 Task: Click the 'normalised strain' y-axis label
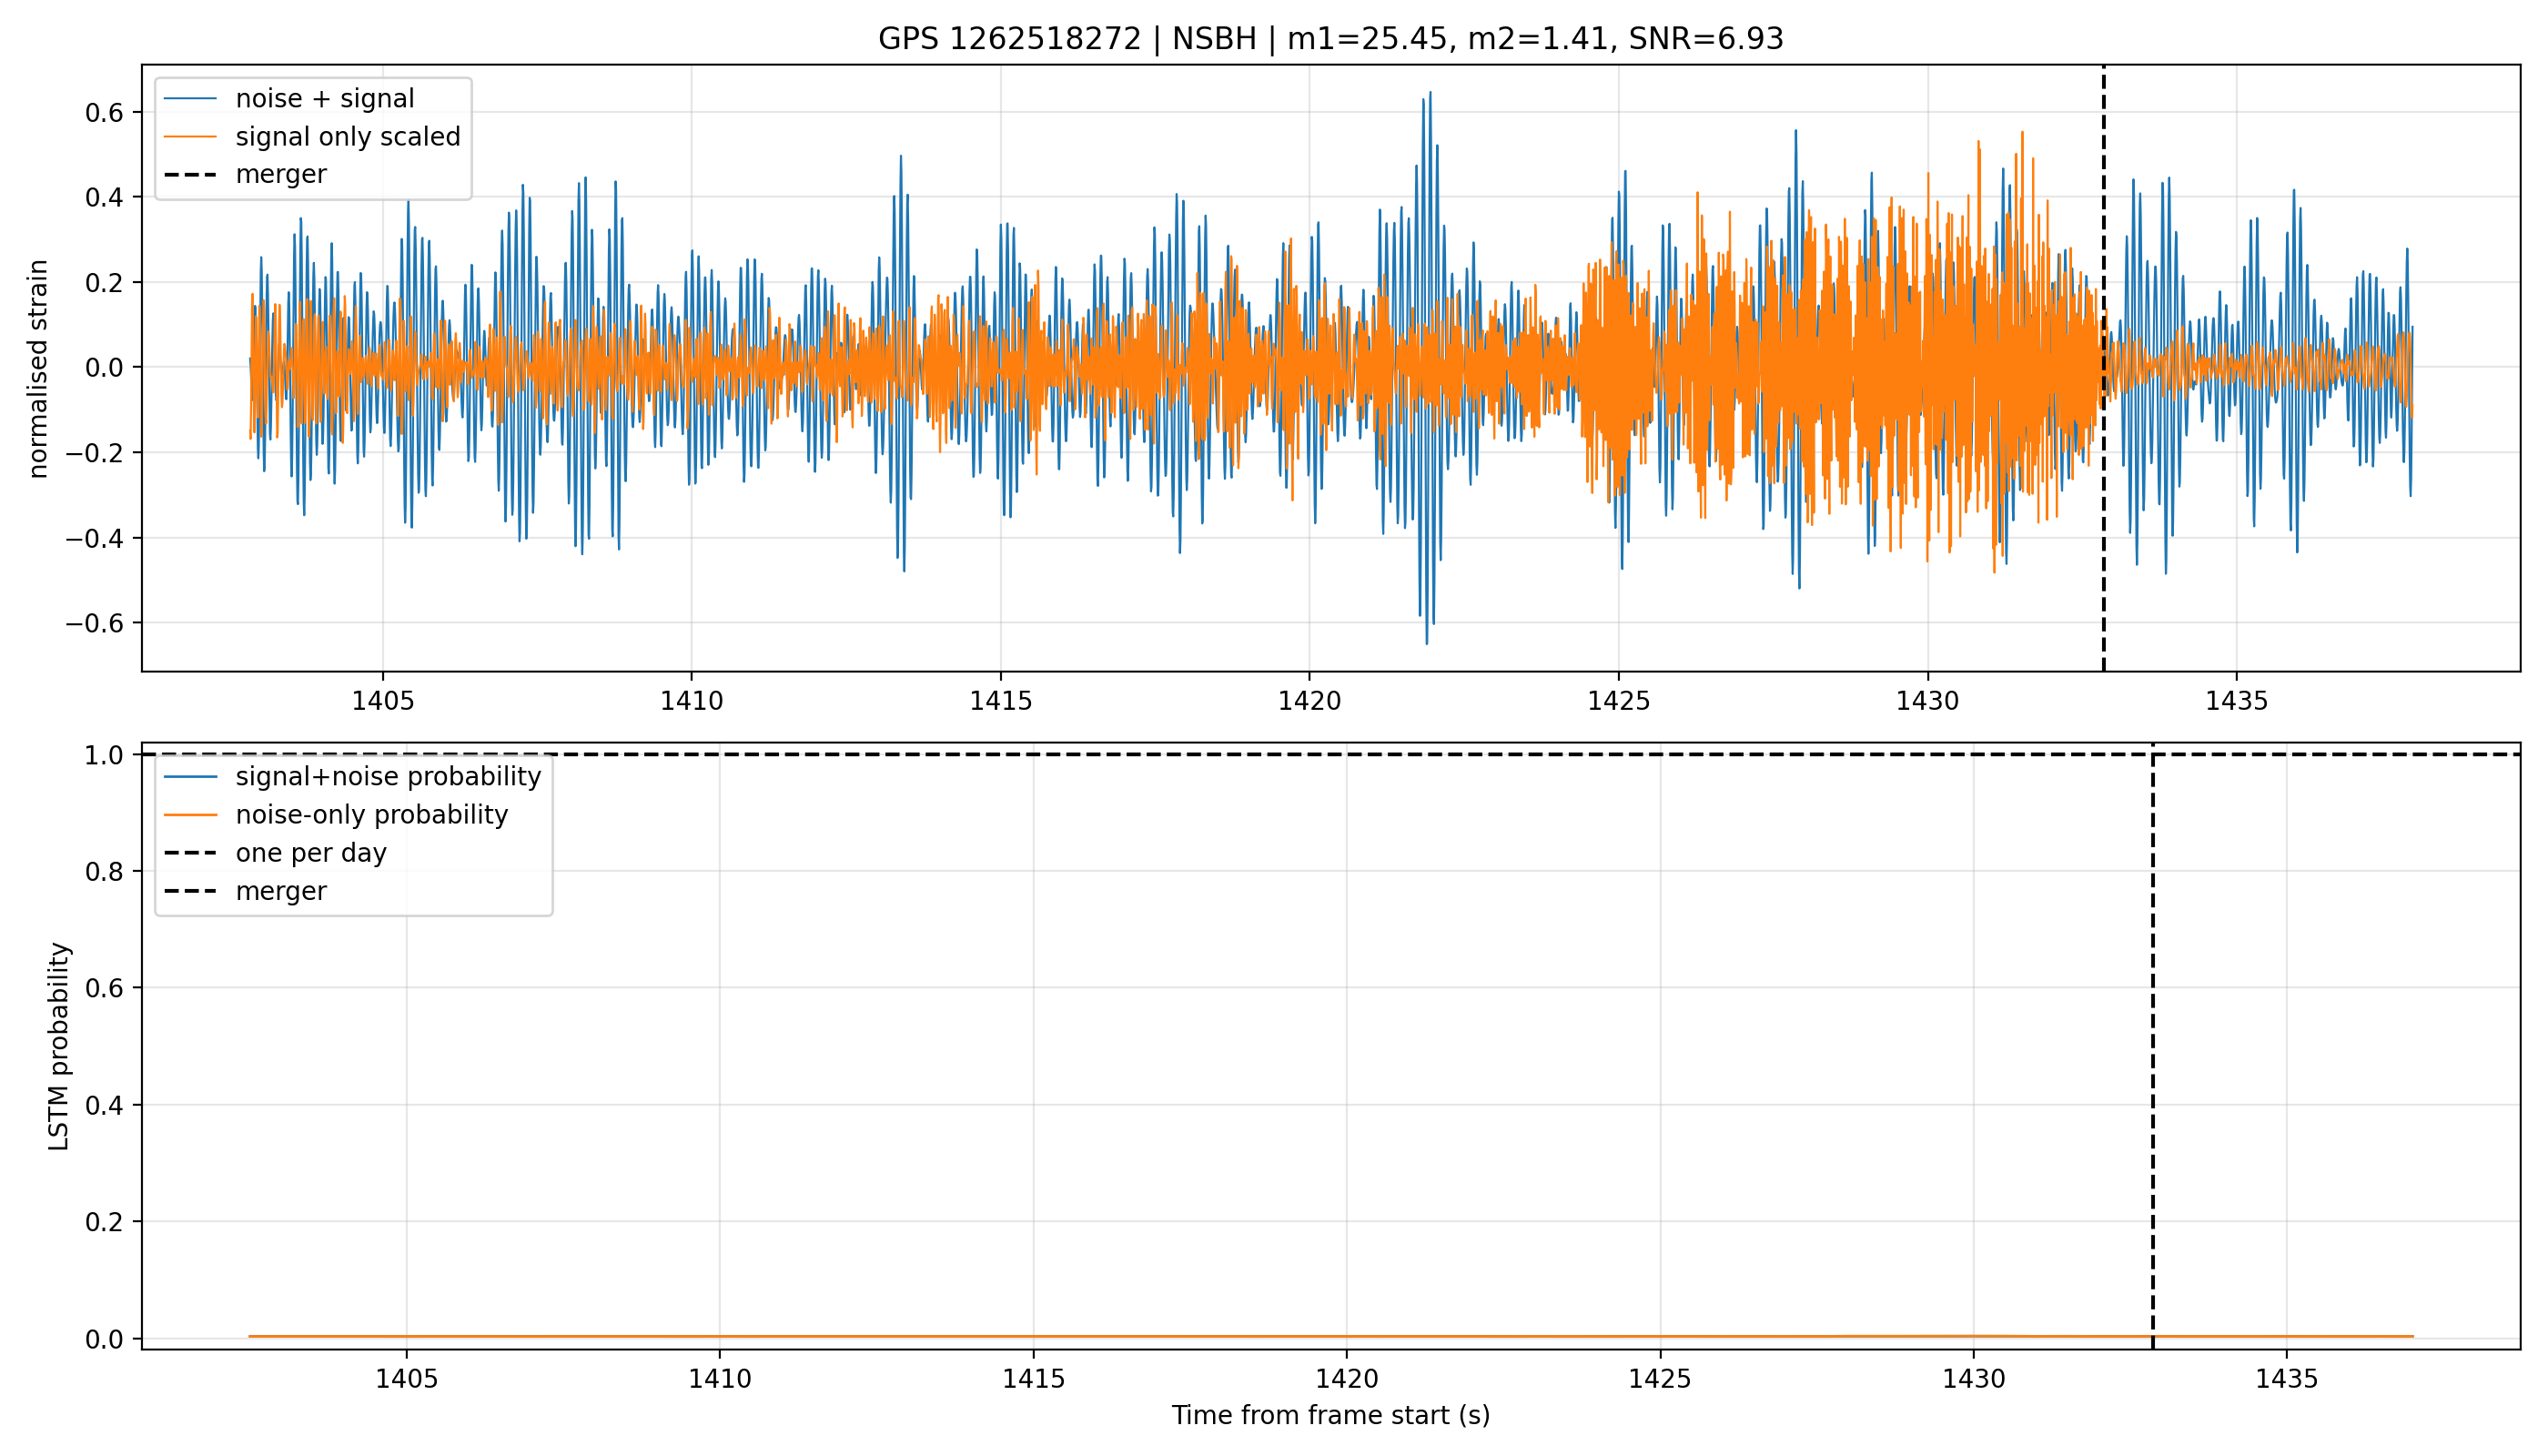38,368
